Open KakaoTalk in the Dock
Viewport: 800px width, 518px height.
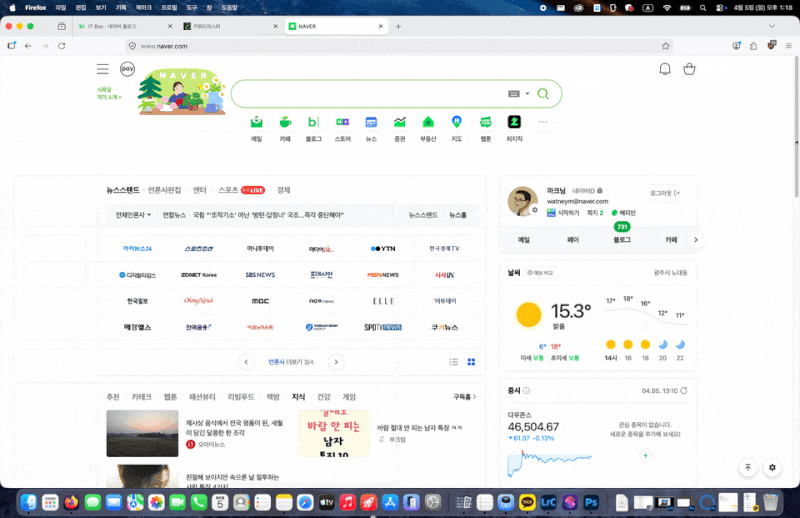coord(527,503)
